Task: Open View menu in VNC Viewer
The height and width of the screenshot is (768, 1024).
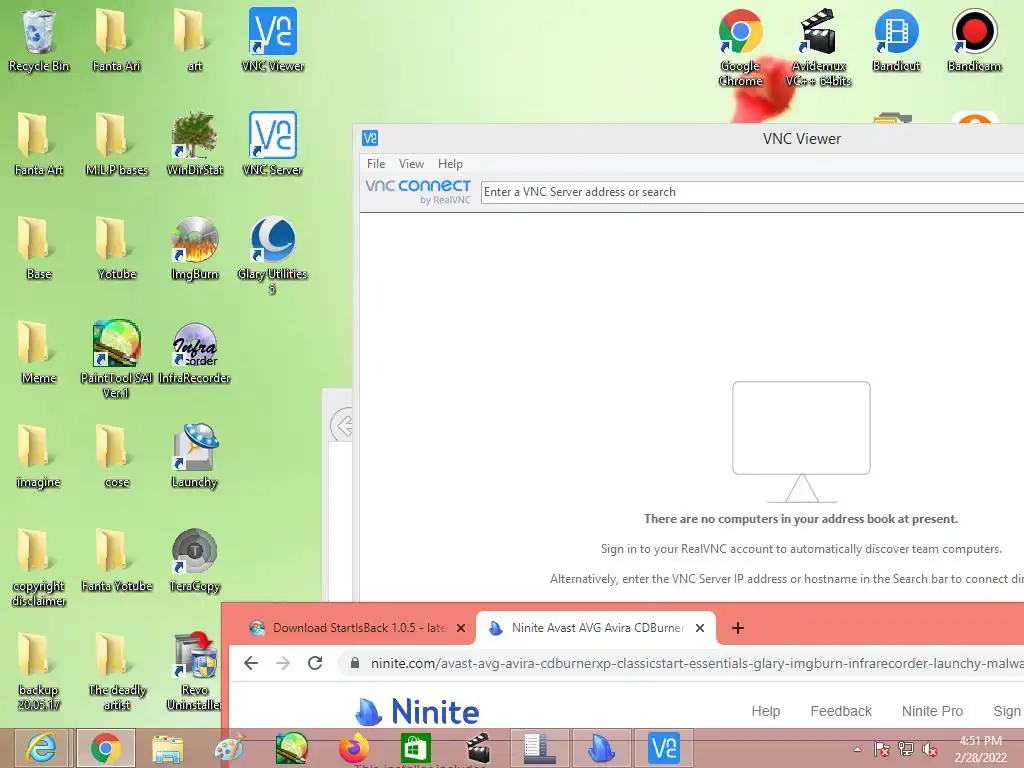Action: pyautogui.click(x=411, y=164)
